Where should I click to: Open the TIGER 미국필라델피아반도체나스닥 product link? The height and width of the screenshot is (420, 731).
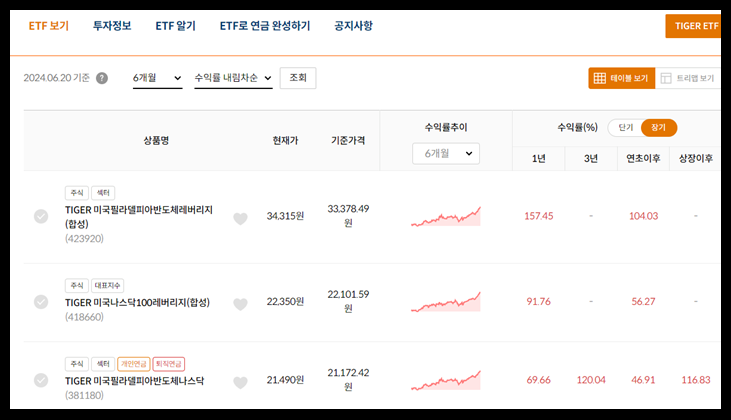134,381
